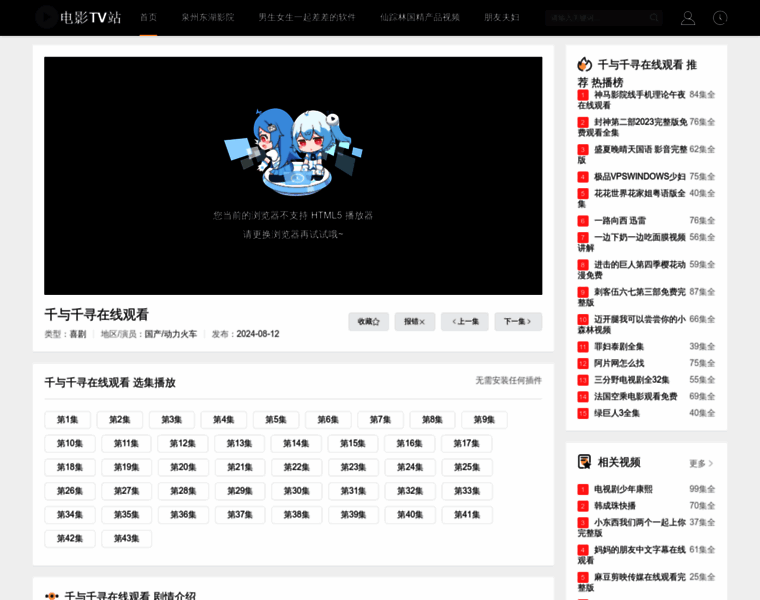Open 男生女生一起差差的软件 nav item
The image size is (760, 600).
tap(307, 17)
